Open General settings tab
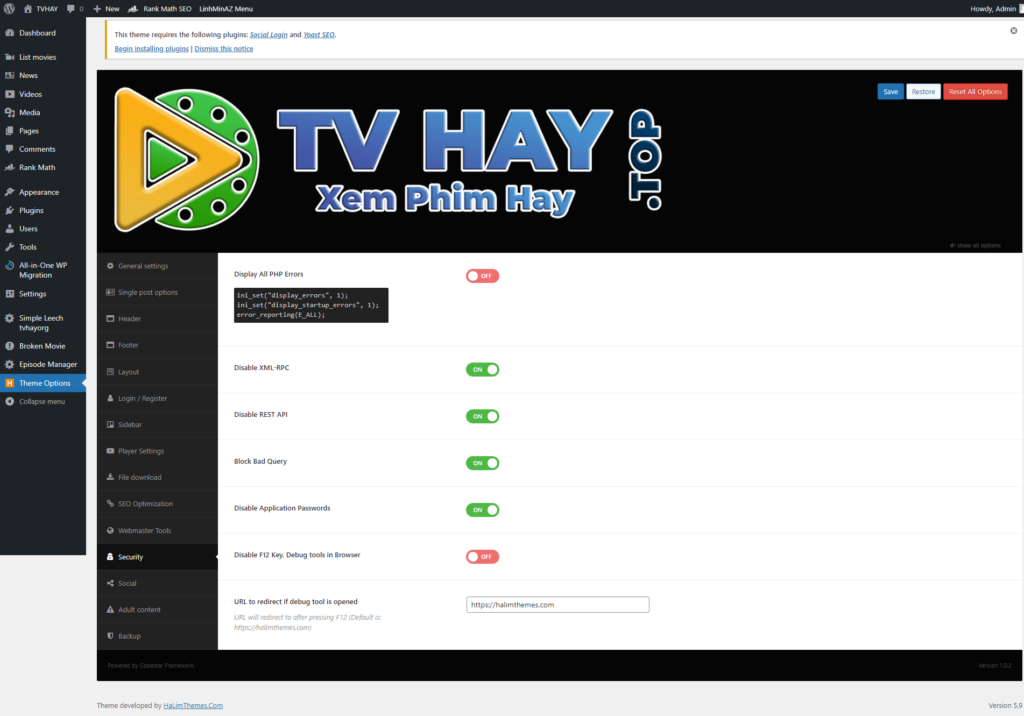Screen dimensions: 1024x716 [157, 266]
